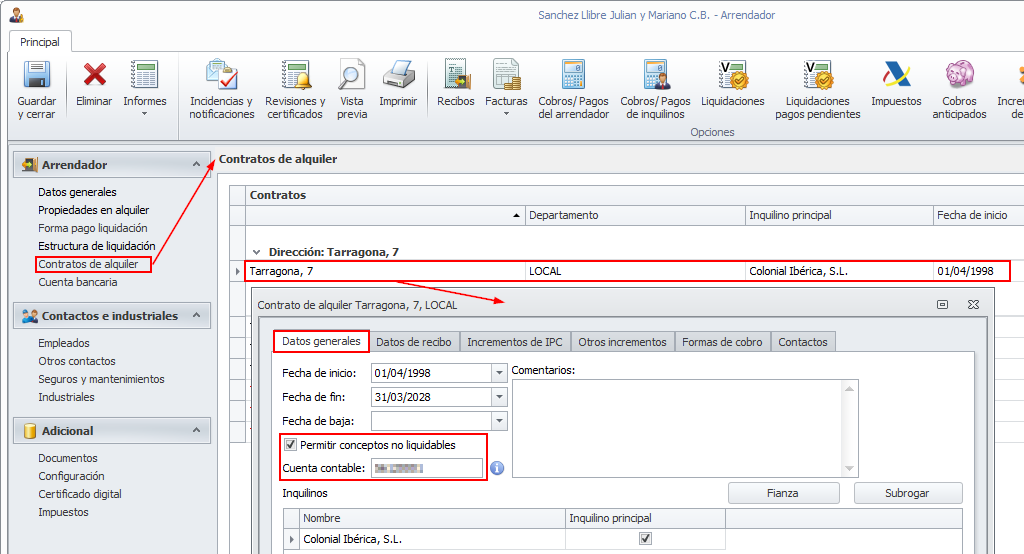Click the Vista previa icon
The width and height of the screenshot is (1024, 554).
(351, 74)
